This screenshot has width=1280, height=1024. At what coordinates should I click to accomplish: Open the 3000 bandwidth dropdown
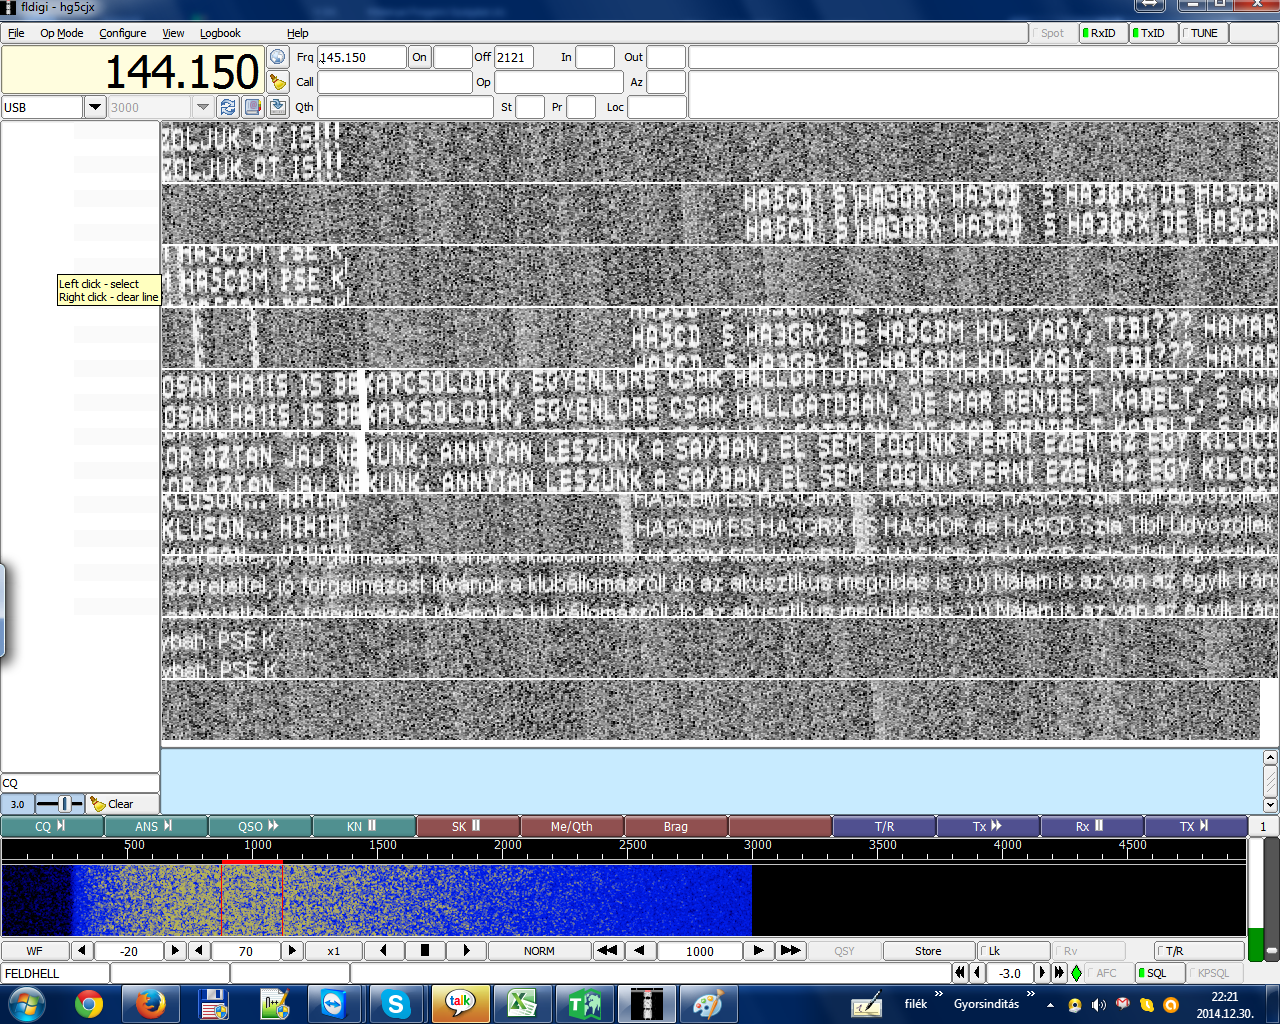tap(203, 107)
